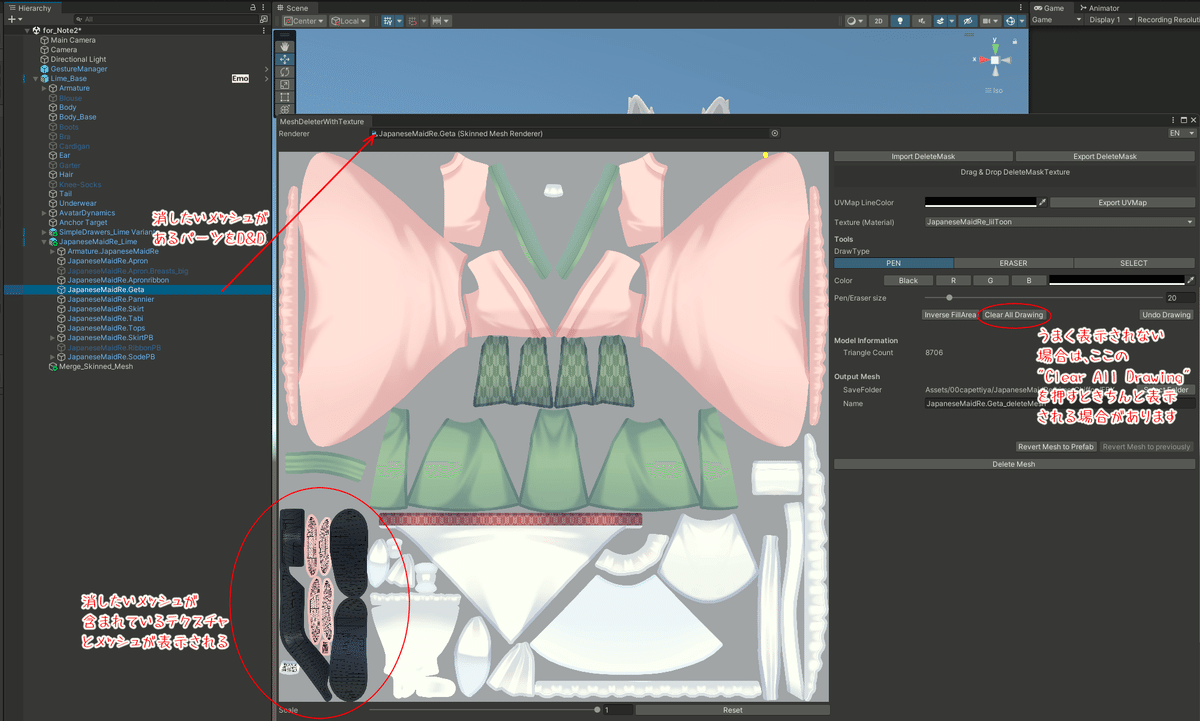1200x721 pixels.
Task: Select the MeshDeleterWithTexture tab
Action: coord(322,122)
